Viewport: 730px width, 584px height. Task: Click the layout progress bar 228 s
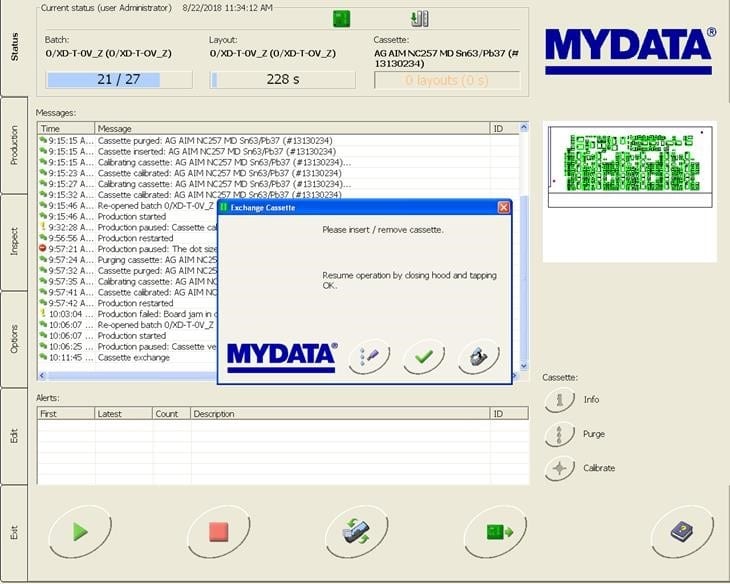[283, 80]
